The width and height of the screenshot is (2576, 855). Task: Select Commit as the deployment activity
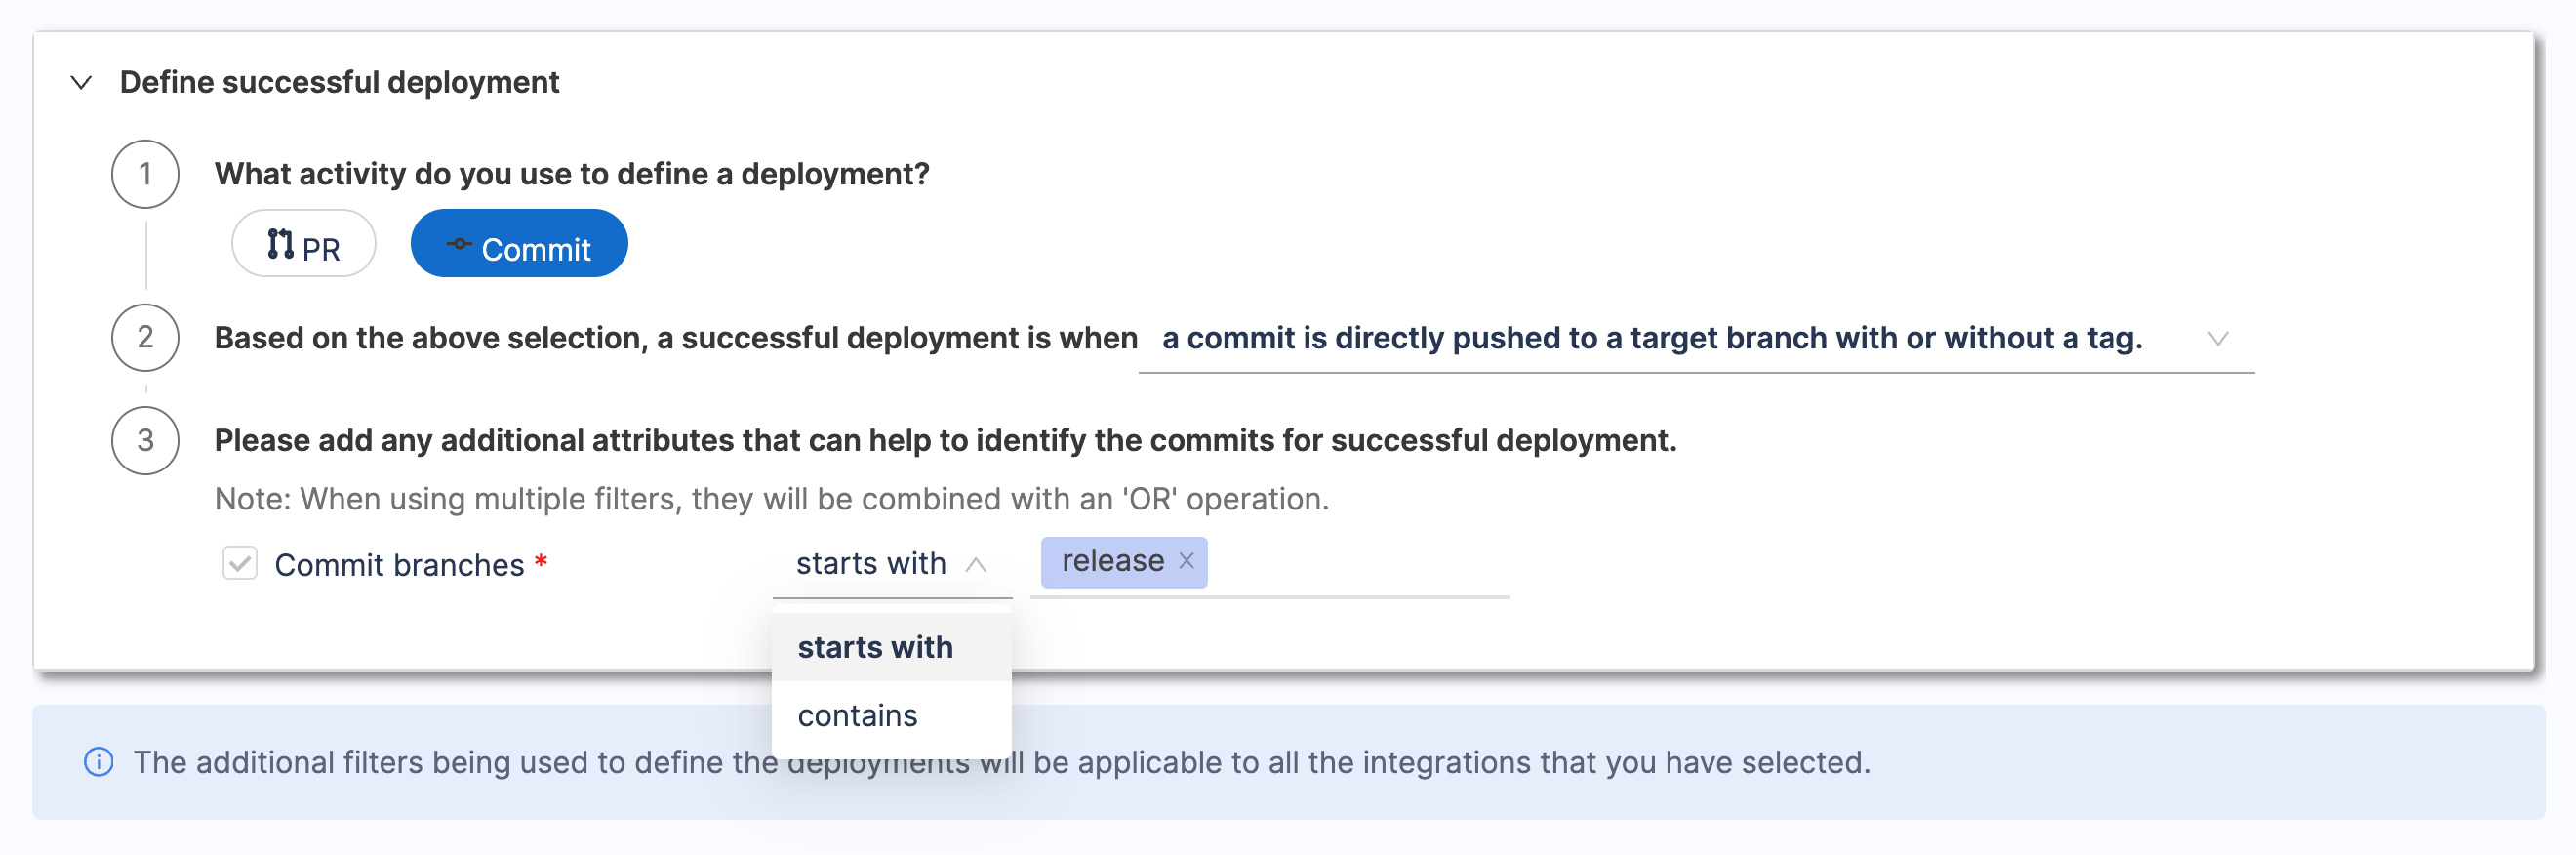(x=519, y=244)
